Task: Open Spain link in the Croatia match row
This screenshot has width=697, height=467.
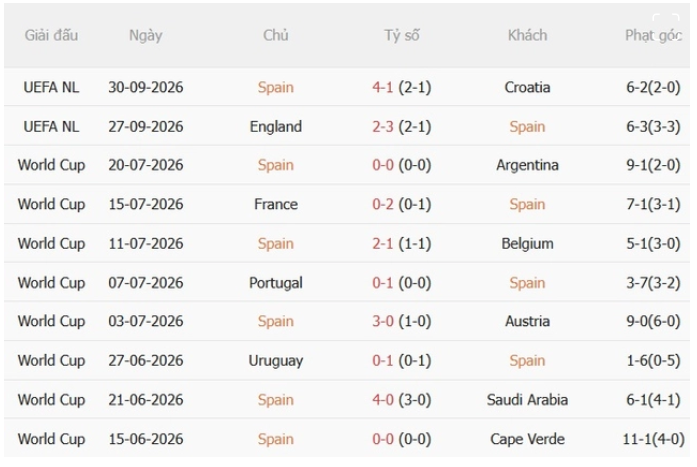Action: coord(276,87)
